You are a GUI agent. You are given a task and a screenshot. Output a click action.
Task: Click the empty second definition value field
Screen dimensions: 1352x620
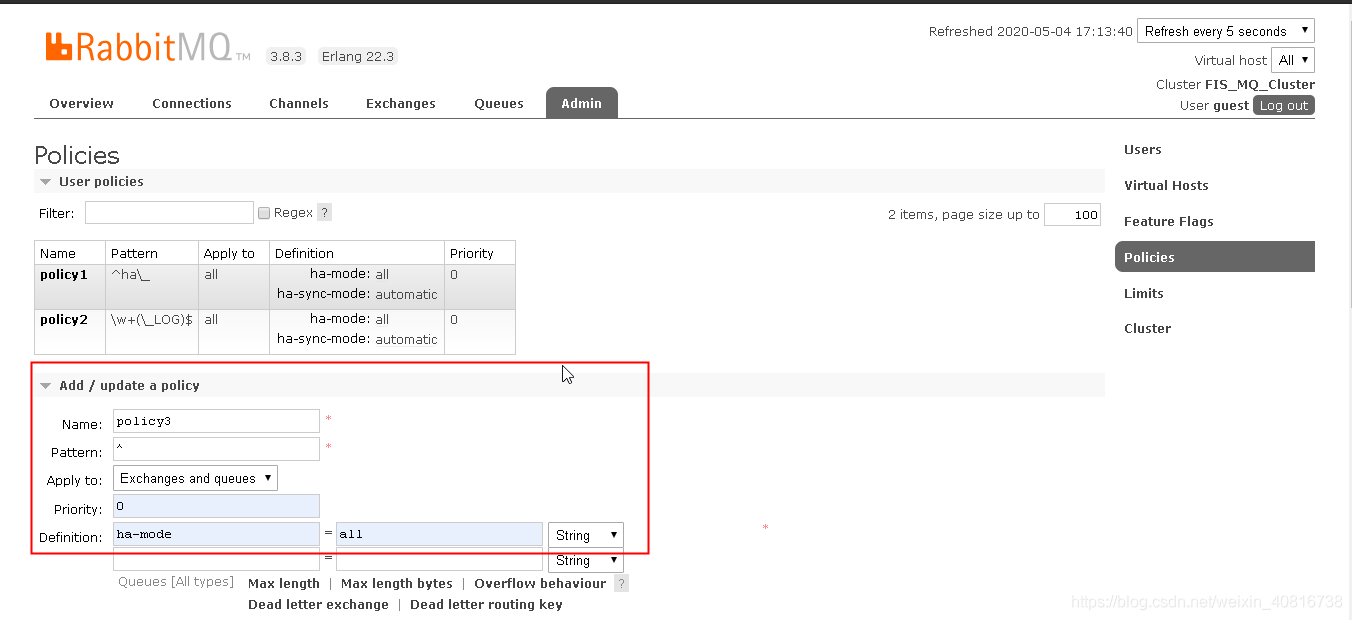(439, 559)
